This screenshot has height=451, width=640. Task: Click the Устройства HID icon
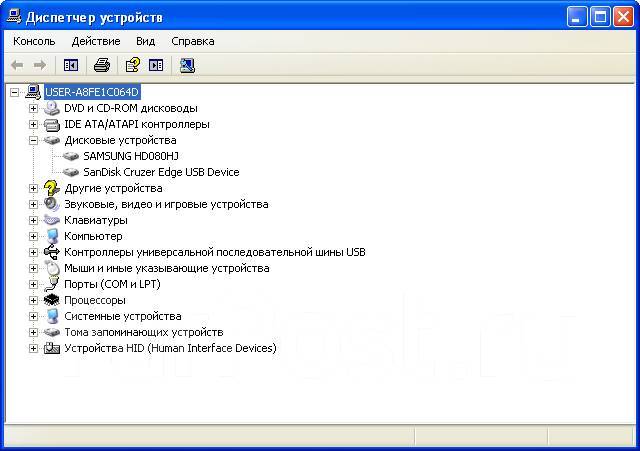(52, 348)
